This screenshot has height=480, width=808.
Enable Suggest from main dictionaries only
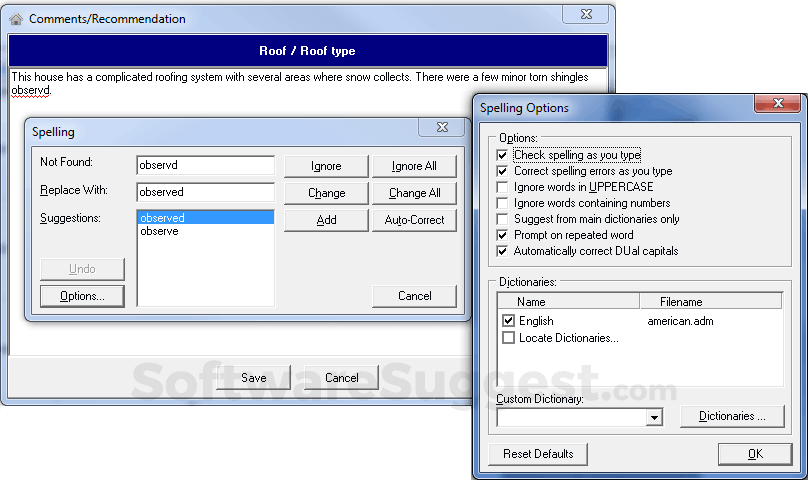[x=502, y=219]
